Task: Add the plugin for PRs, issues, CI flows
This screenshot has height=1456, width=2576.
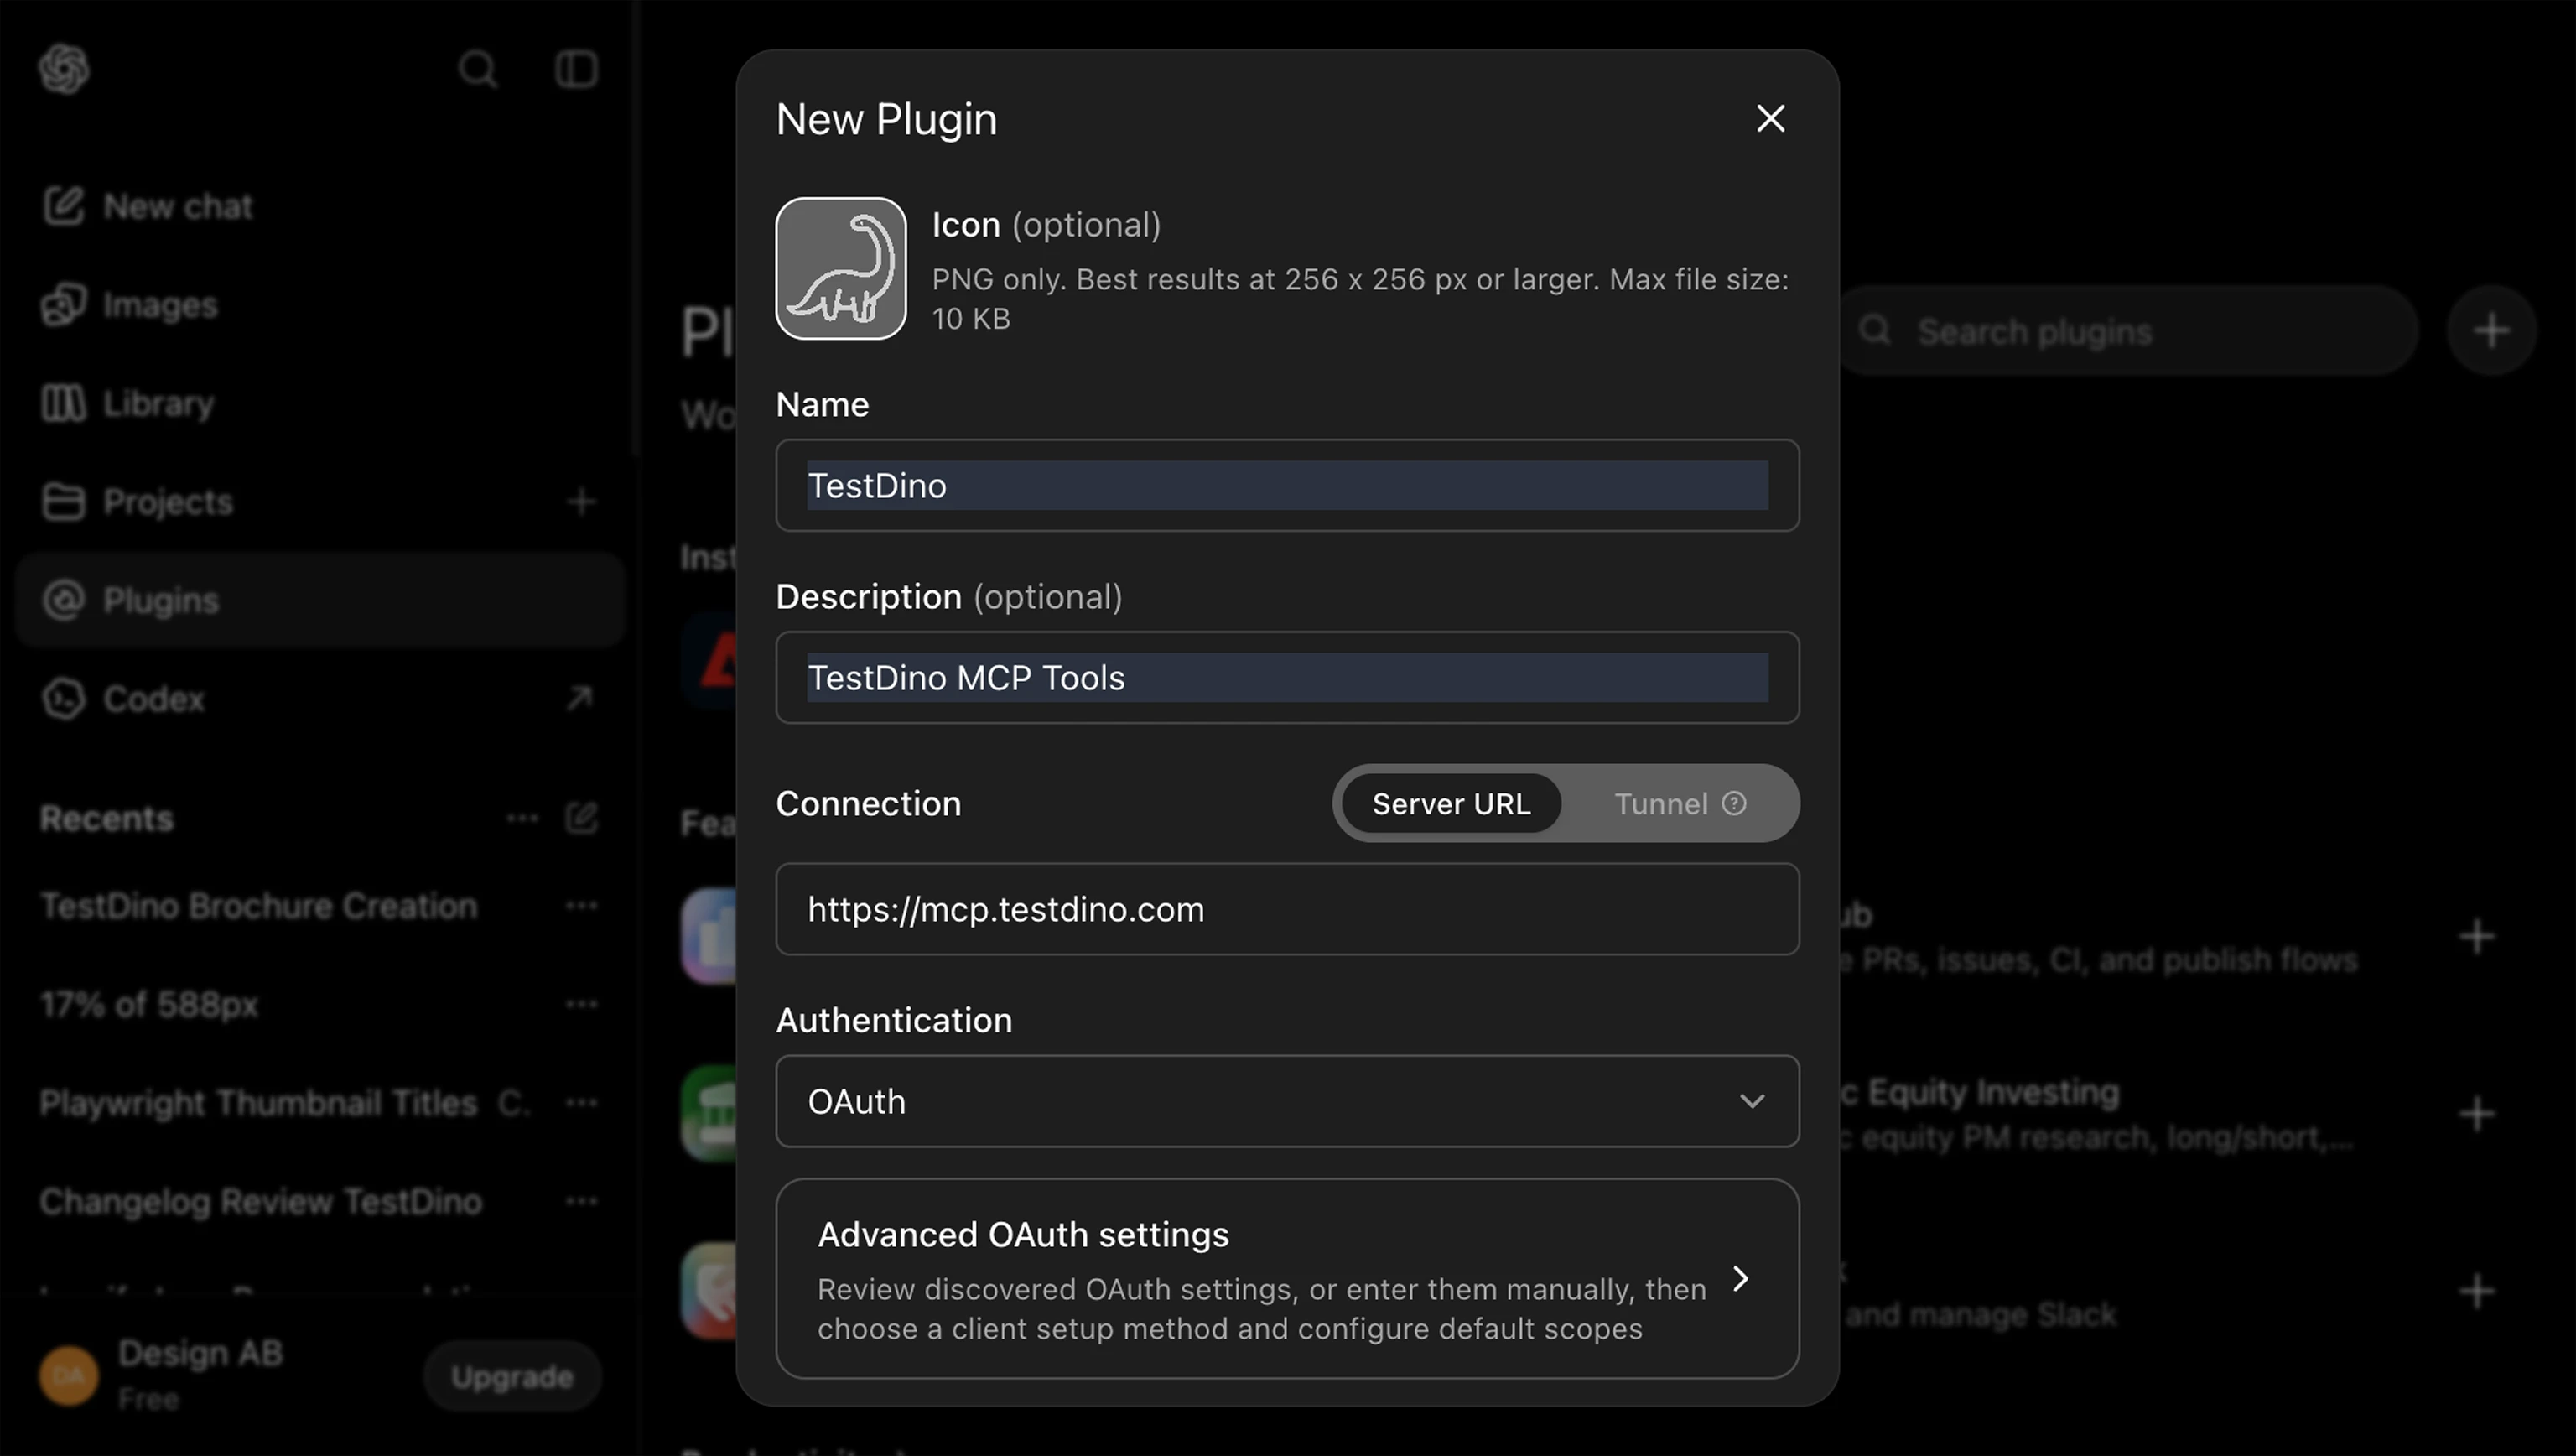Action: tap(2476, 937)
